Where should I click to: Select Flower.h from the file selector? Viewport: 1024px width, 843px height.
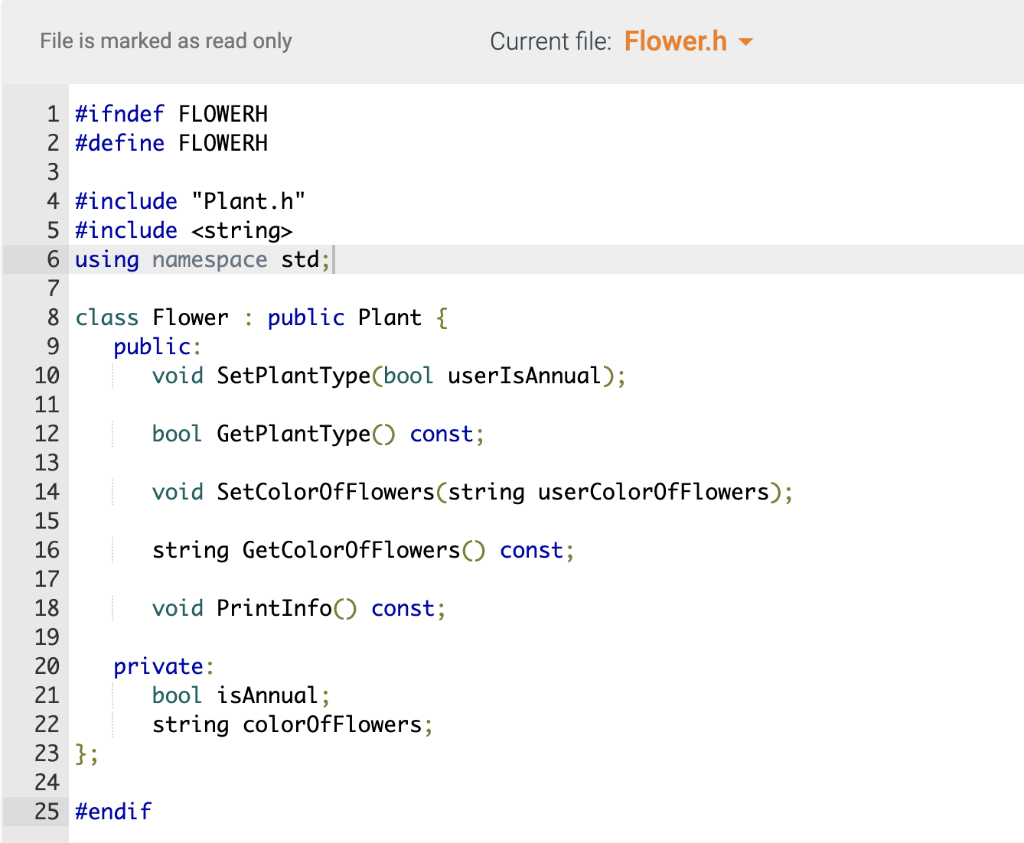tap(675, 41)
